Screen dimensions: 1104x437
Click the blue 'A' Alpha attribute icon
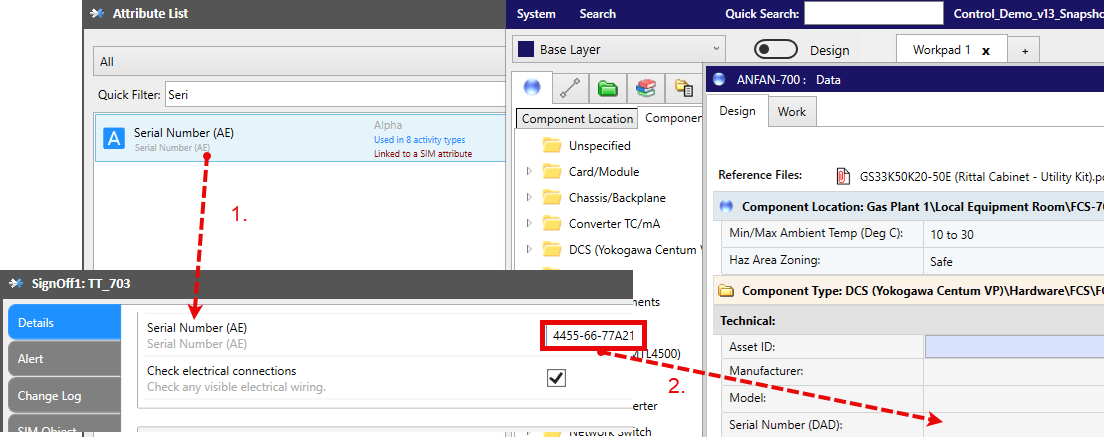[x=114, y=139]
